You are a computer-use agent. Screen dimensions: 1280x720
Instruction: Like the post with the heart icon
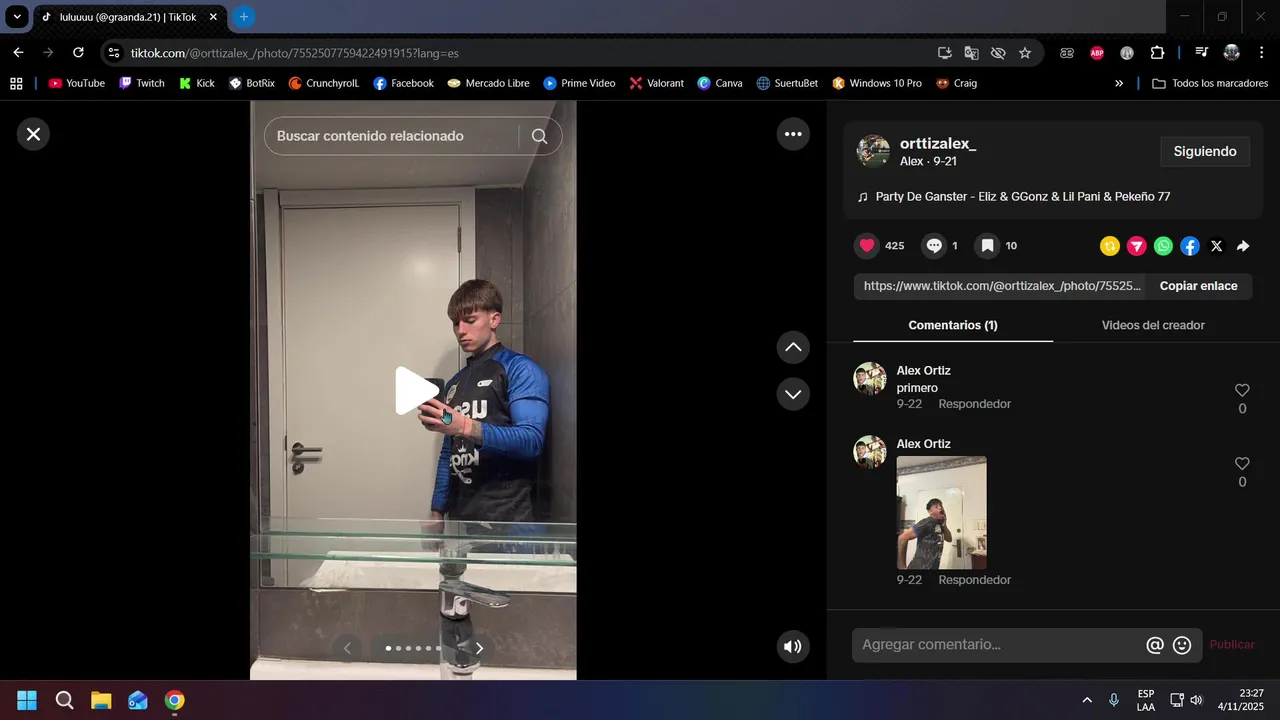867,246
